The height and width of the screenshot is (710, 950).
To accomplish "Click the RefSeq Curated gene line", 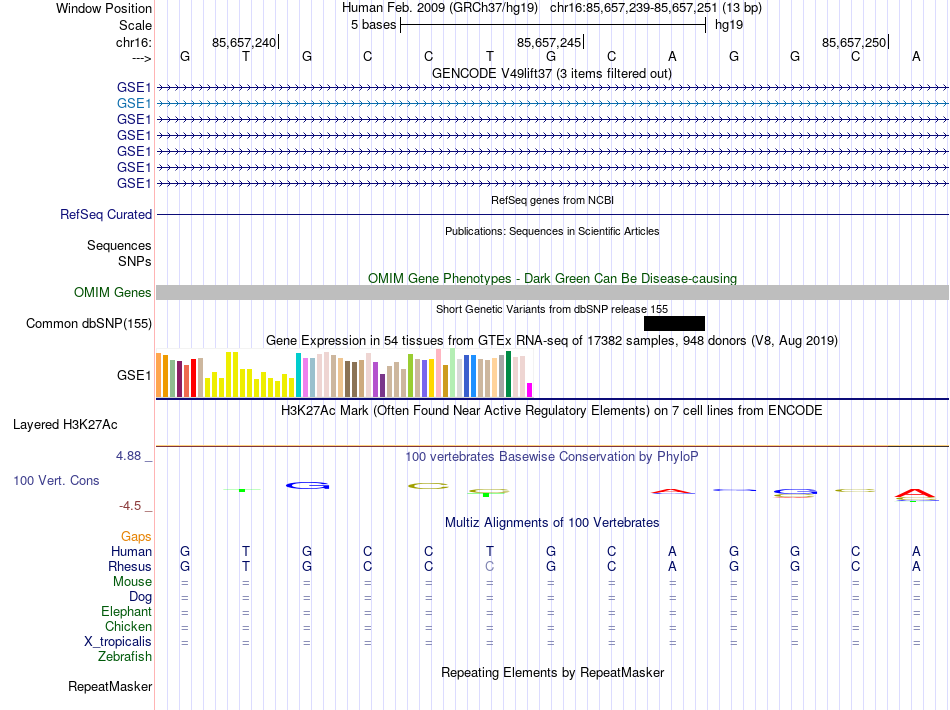I will click(552, 214).
